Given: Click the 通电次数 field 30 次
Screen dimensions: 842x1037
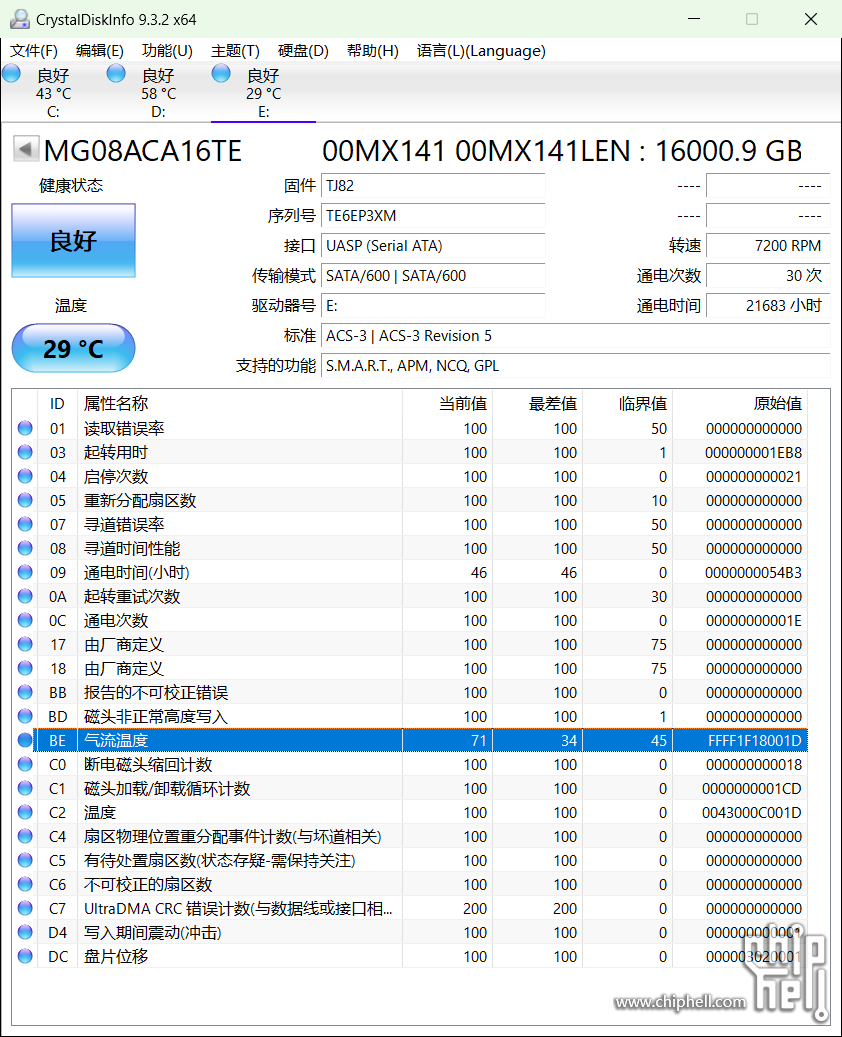Looking at the screenshot, I should click(x=768, y=276).
